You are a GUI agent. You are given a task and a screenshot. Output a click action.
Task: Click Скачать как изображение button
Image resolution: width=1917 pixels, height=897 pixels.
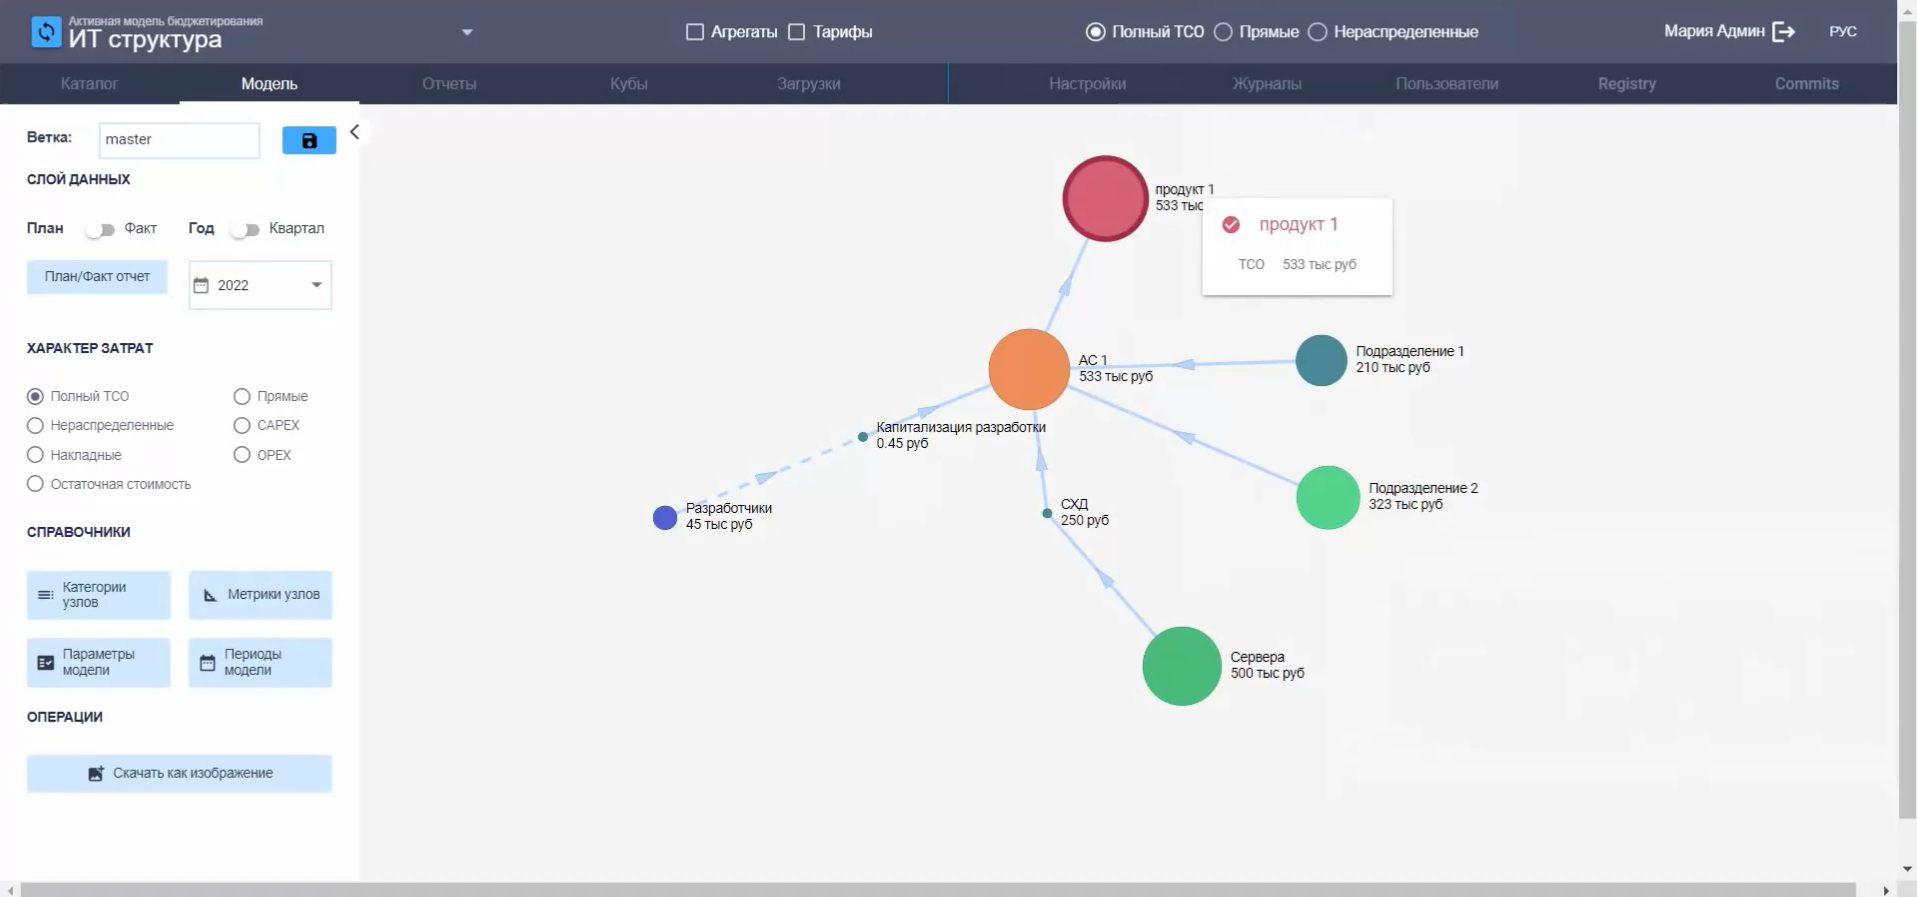tap(179, 773)
